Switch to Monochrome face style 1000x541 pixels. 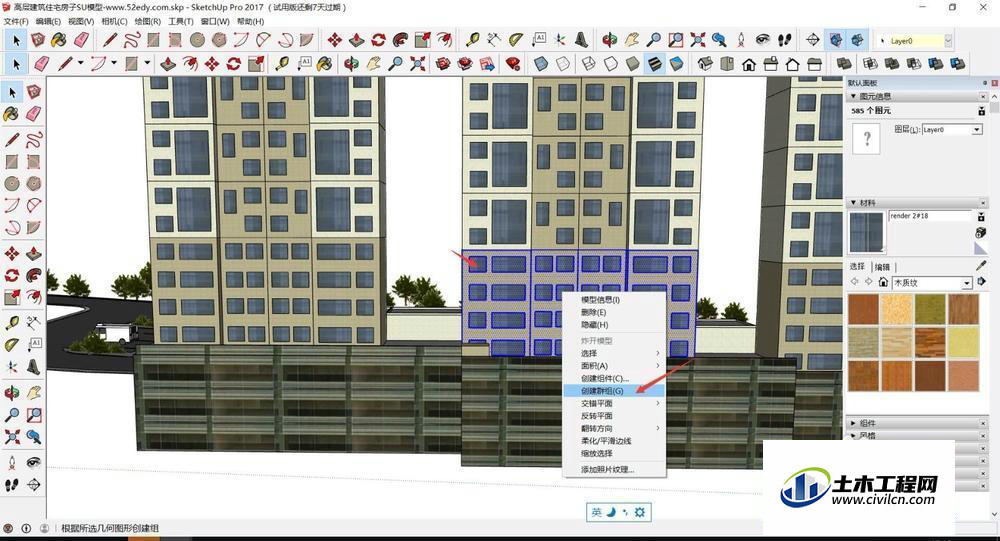tap(677, 64)
